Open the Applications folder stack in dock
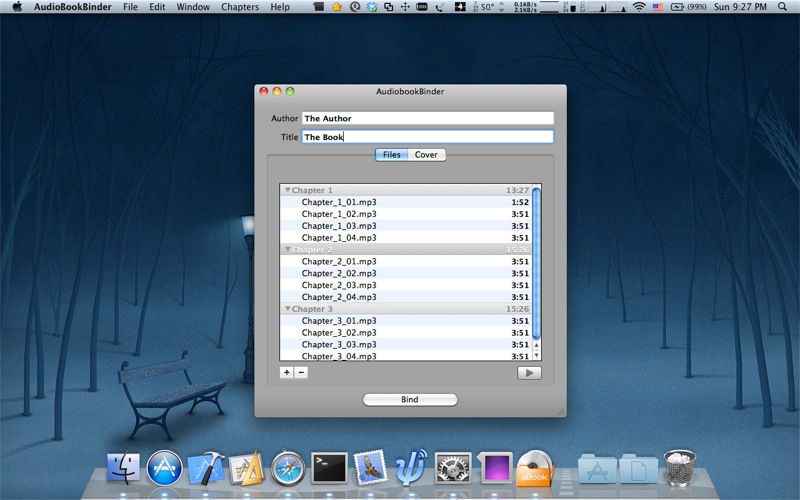800x500 pixels. coord(597,468)
